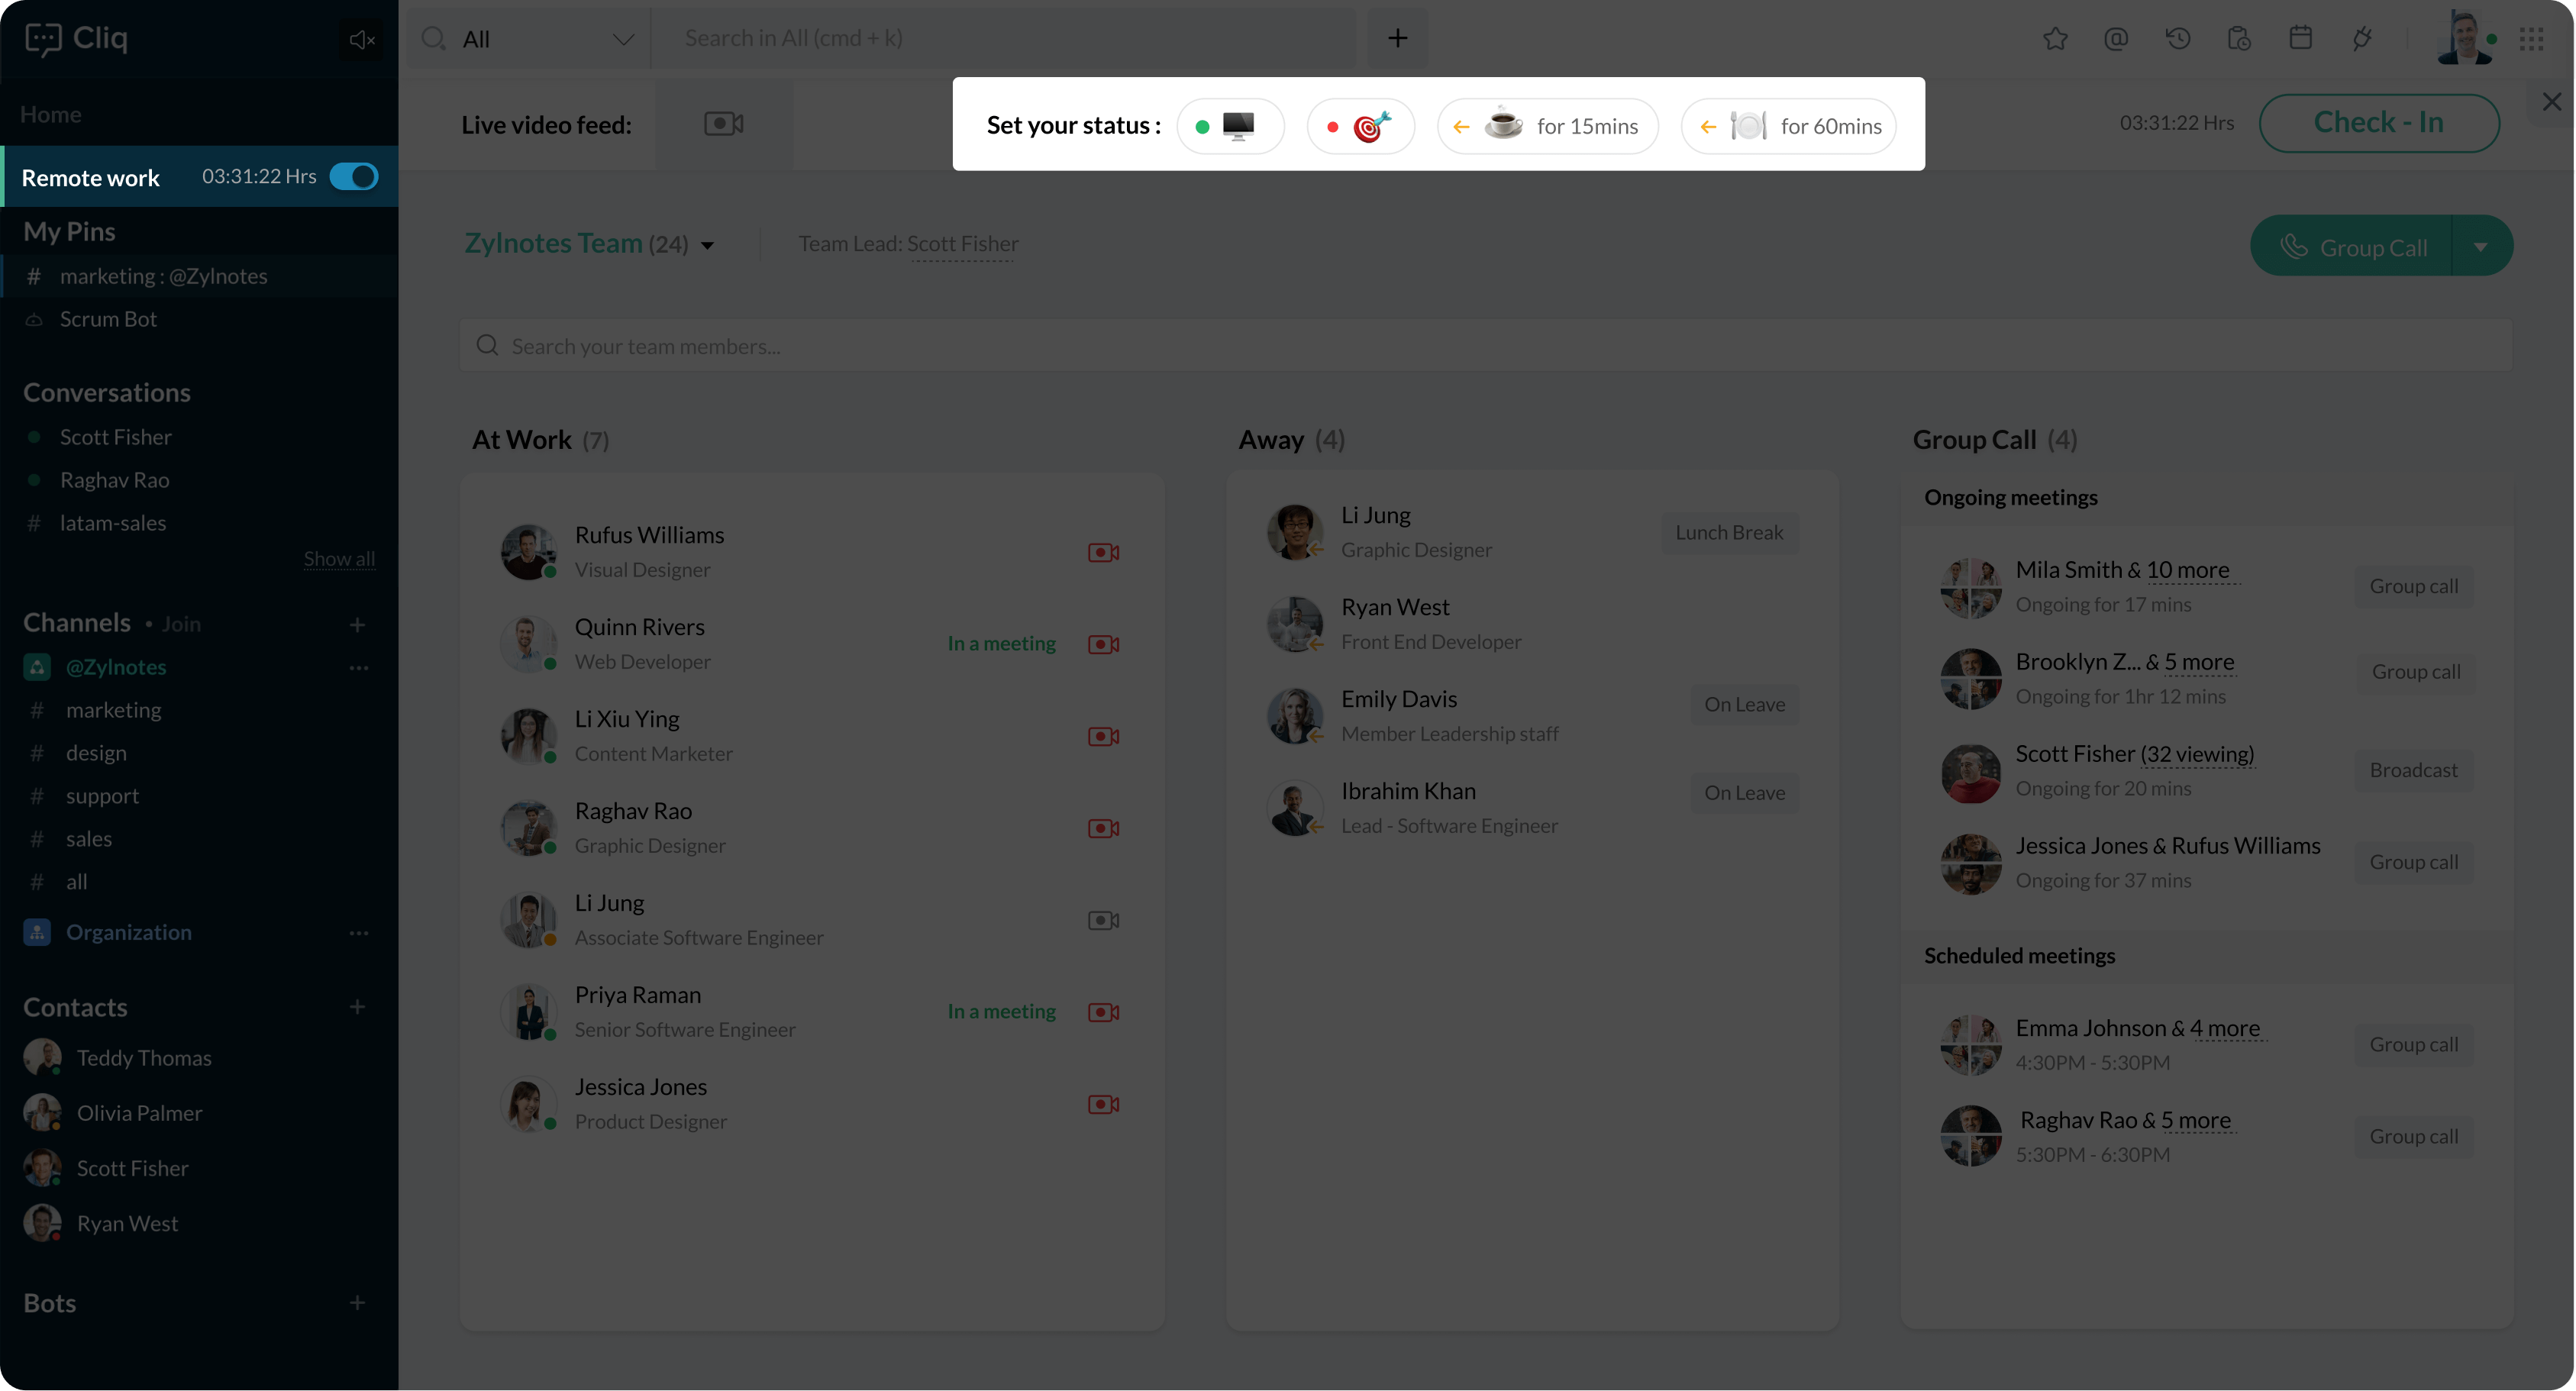Click Group call for Emma Johnson meeting

pos(2413,1044)
